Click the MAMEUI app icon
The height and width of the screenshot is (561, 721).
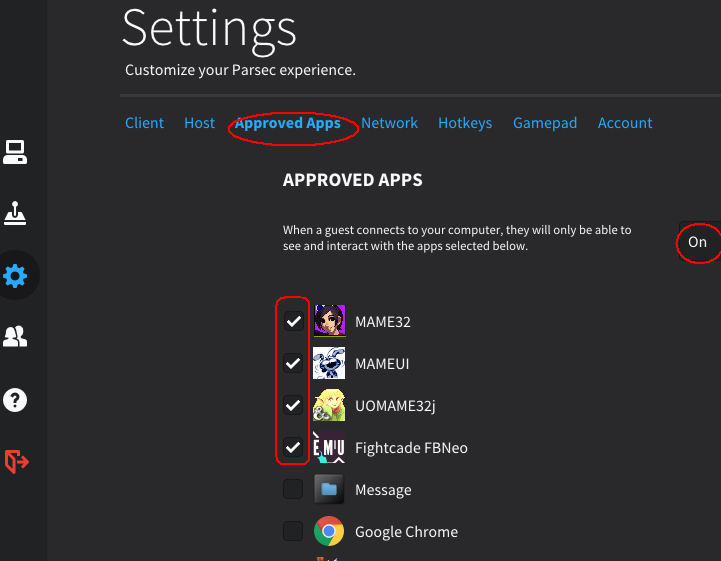coord(329,363)
